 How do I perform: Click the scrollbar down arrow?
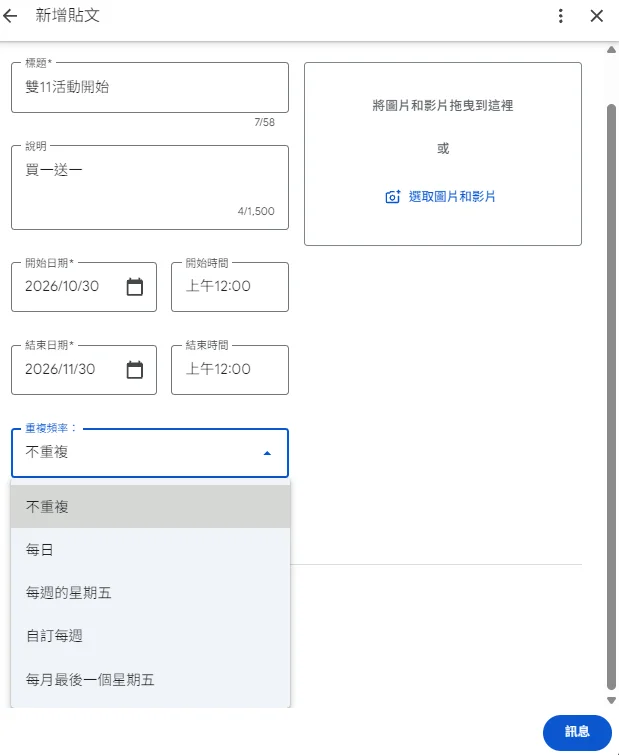pyautogui.click(x=611, y=700)
